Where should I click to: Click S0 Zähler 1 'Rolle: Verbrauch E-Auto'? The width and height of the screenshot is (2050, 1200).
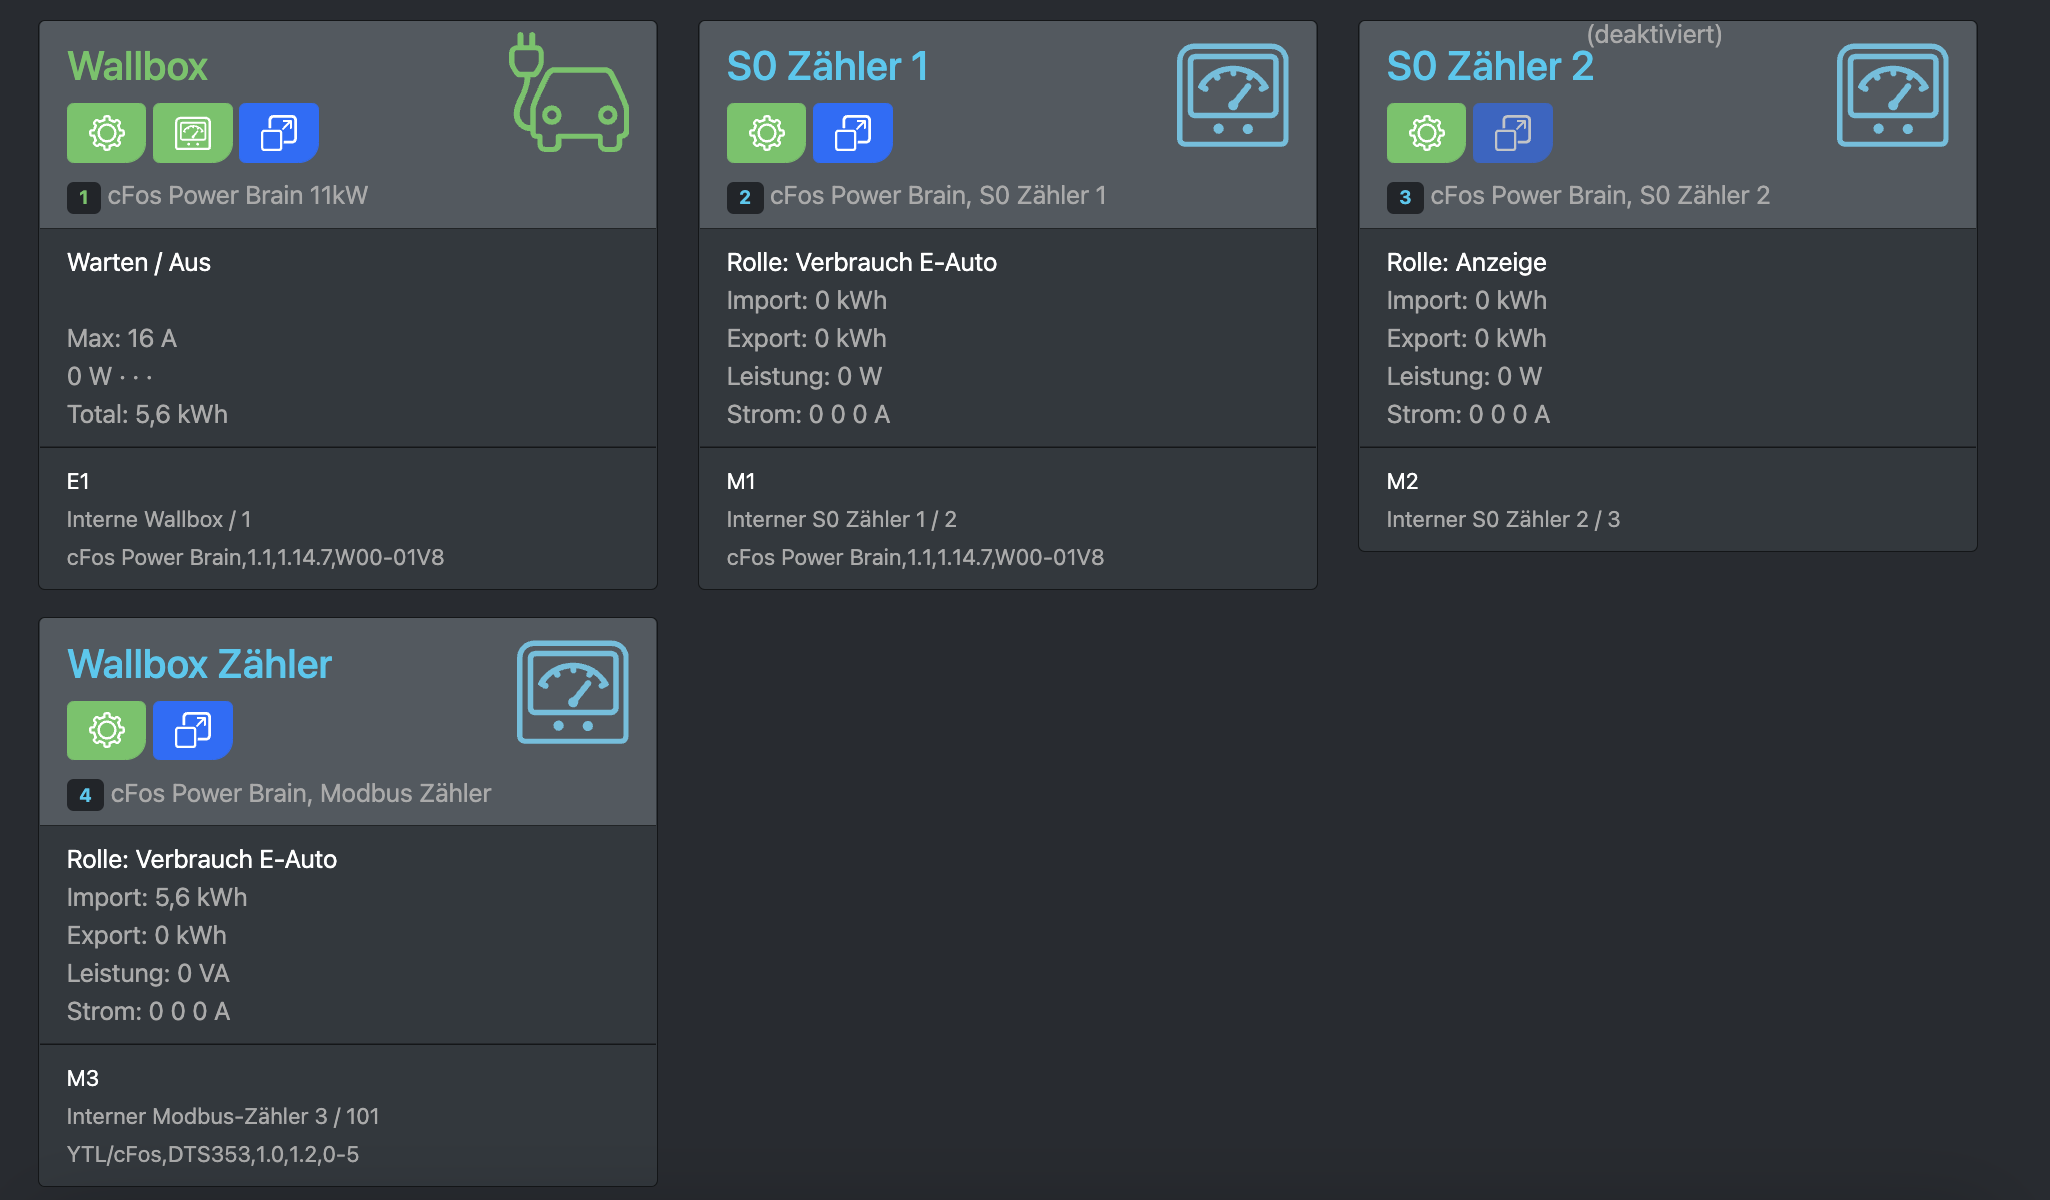coord(862,262)
